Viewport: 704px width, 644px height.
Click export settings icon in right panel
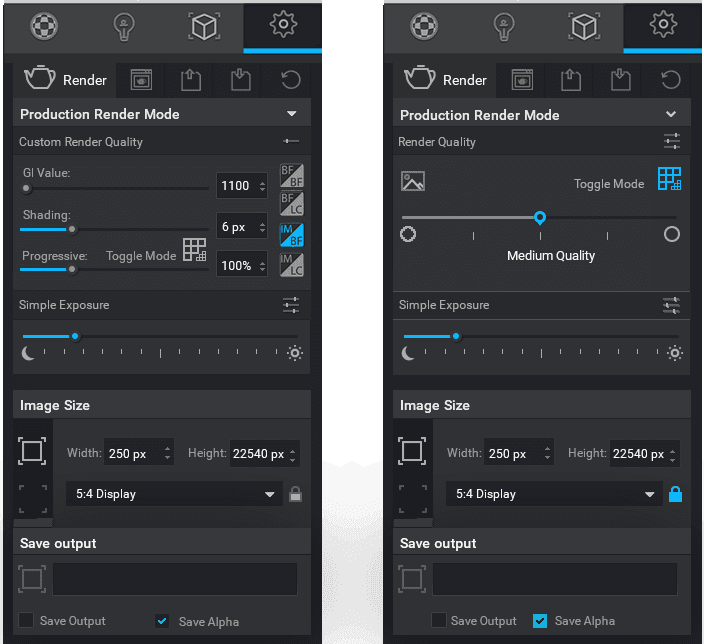[x=571, y=80]
